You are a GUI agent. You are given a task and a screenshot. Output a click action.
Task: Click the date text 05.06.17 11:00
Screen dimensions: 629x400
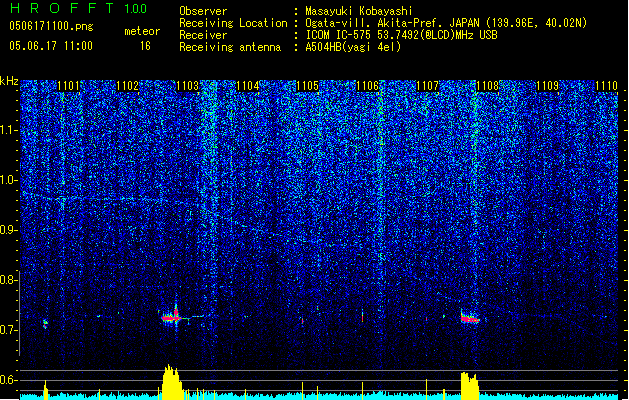[51, 46]
